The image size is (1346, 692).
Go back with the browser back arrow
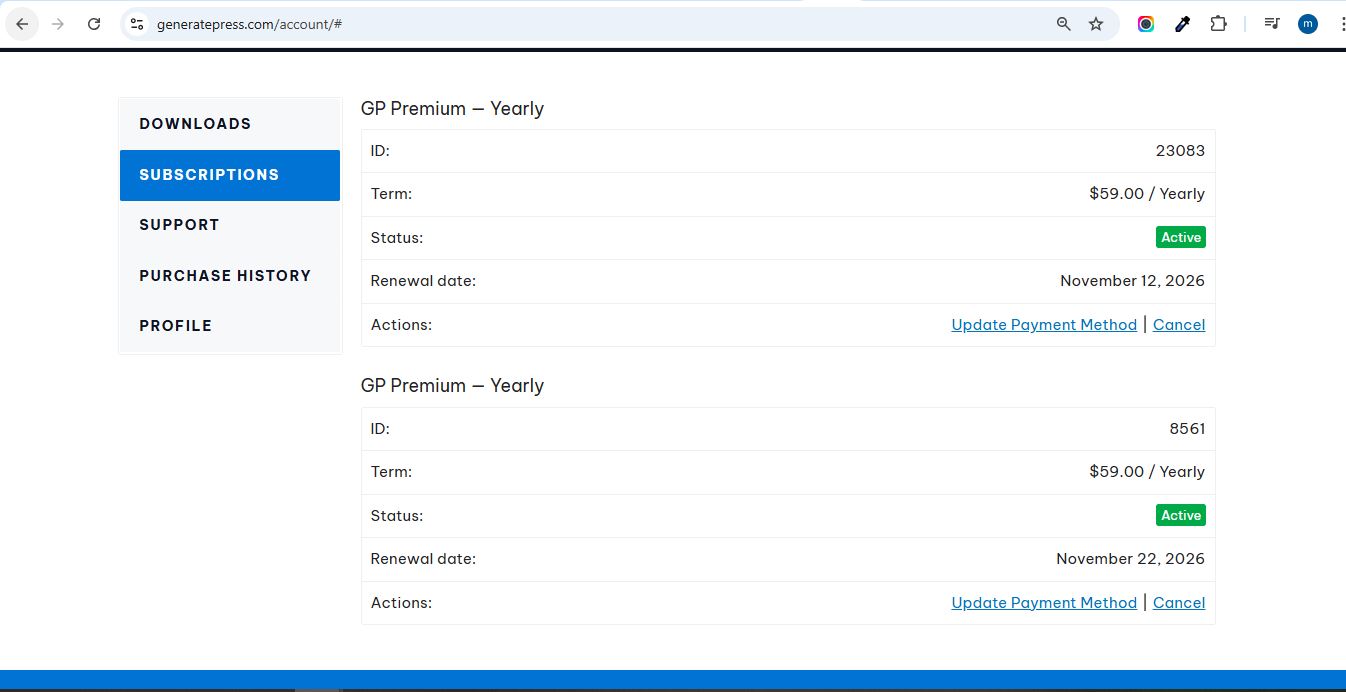click(22, 24)
